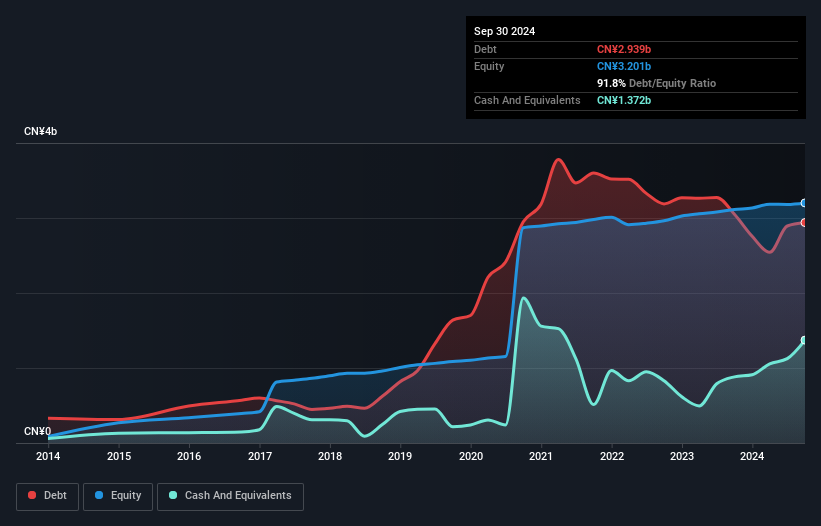Toggle the Equity series legend button
This screenshot has width=821, height=526.
click(x=118, y=496)
